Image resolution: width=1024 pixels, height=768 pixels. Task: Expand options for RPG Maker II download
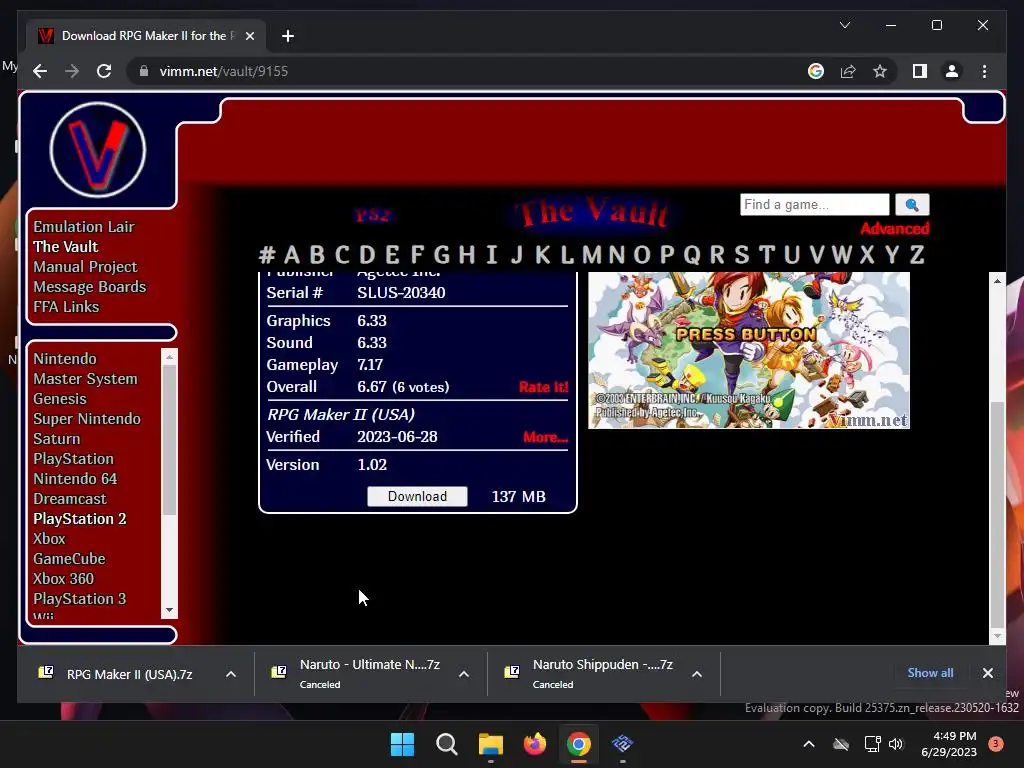pos(231,674)
